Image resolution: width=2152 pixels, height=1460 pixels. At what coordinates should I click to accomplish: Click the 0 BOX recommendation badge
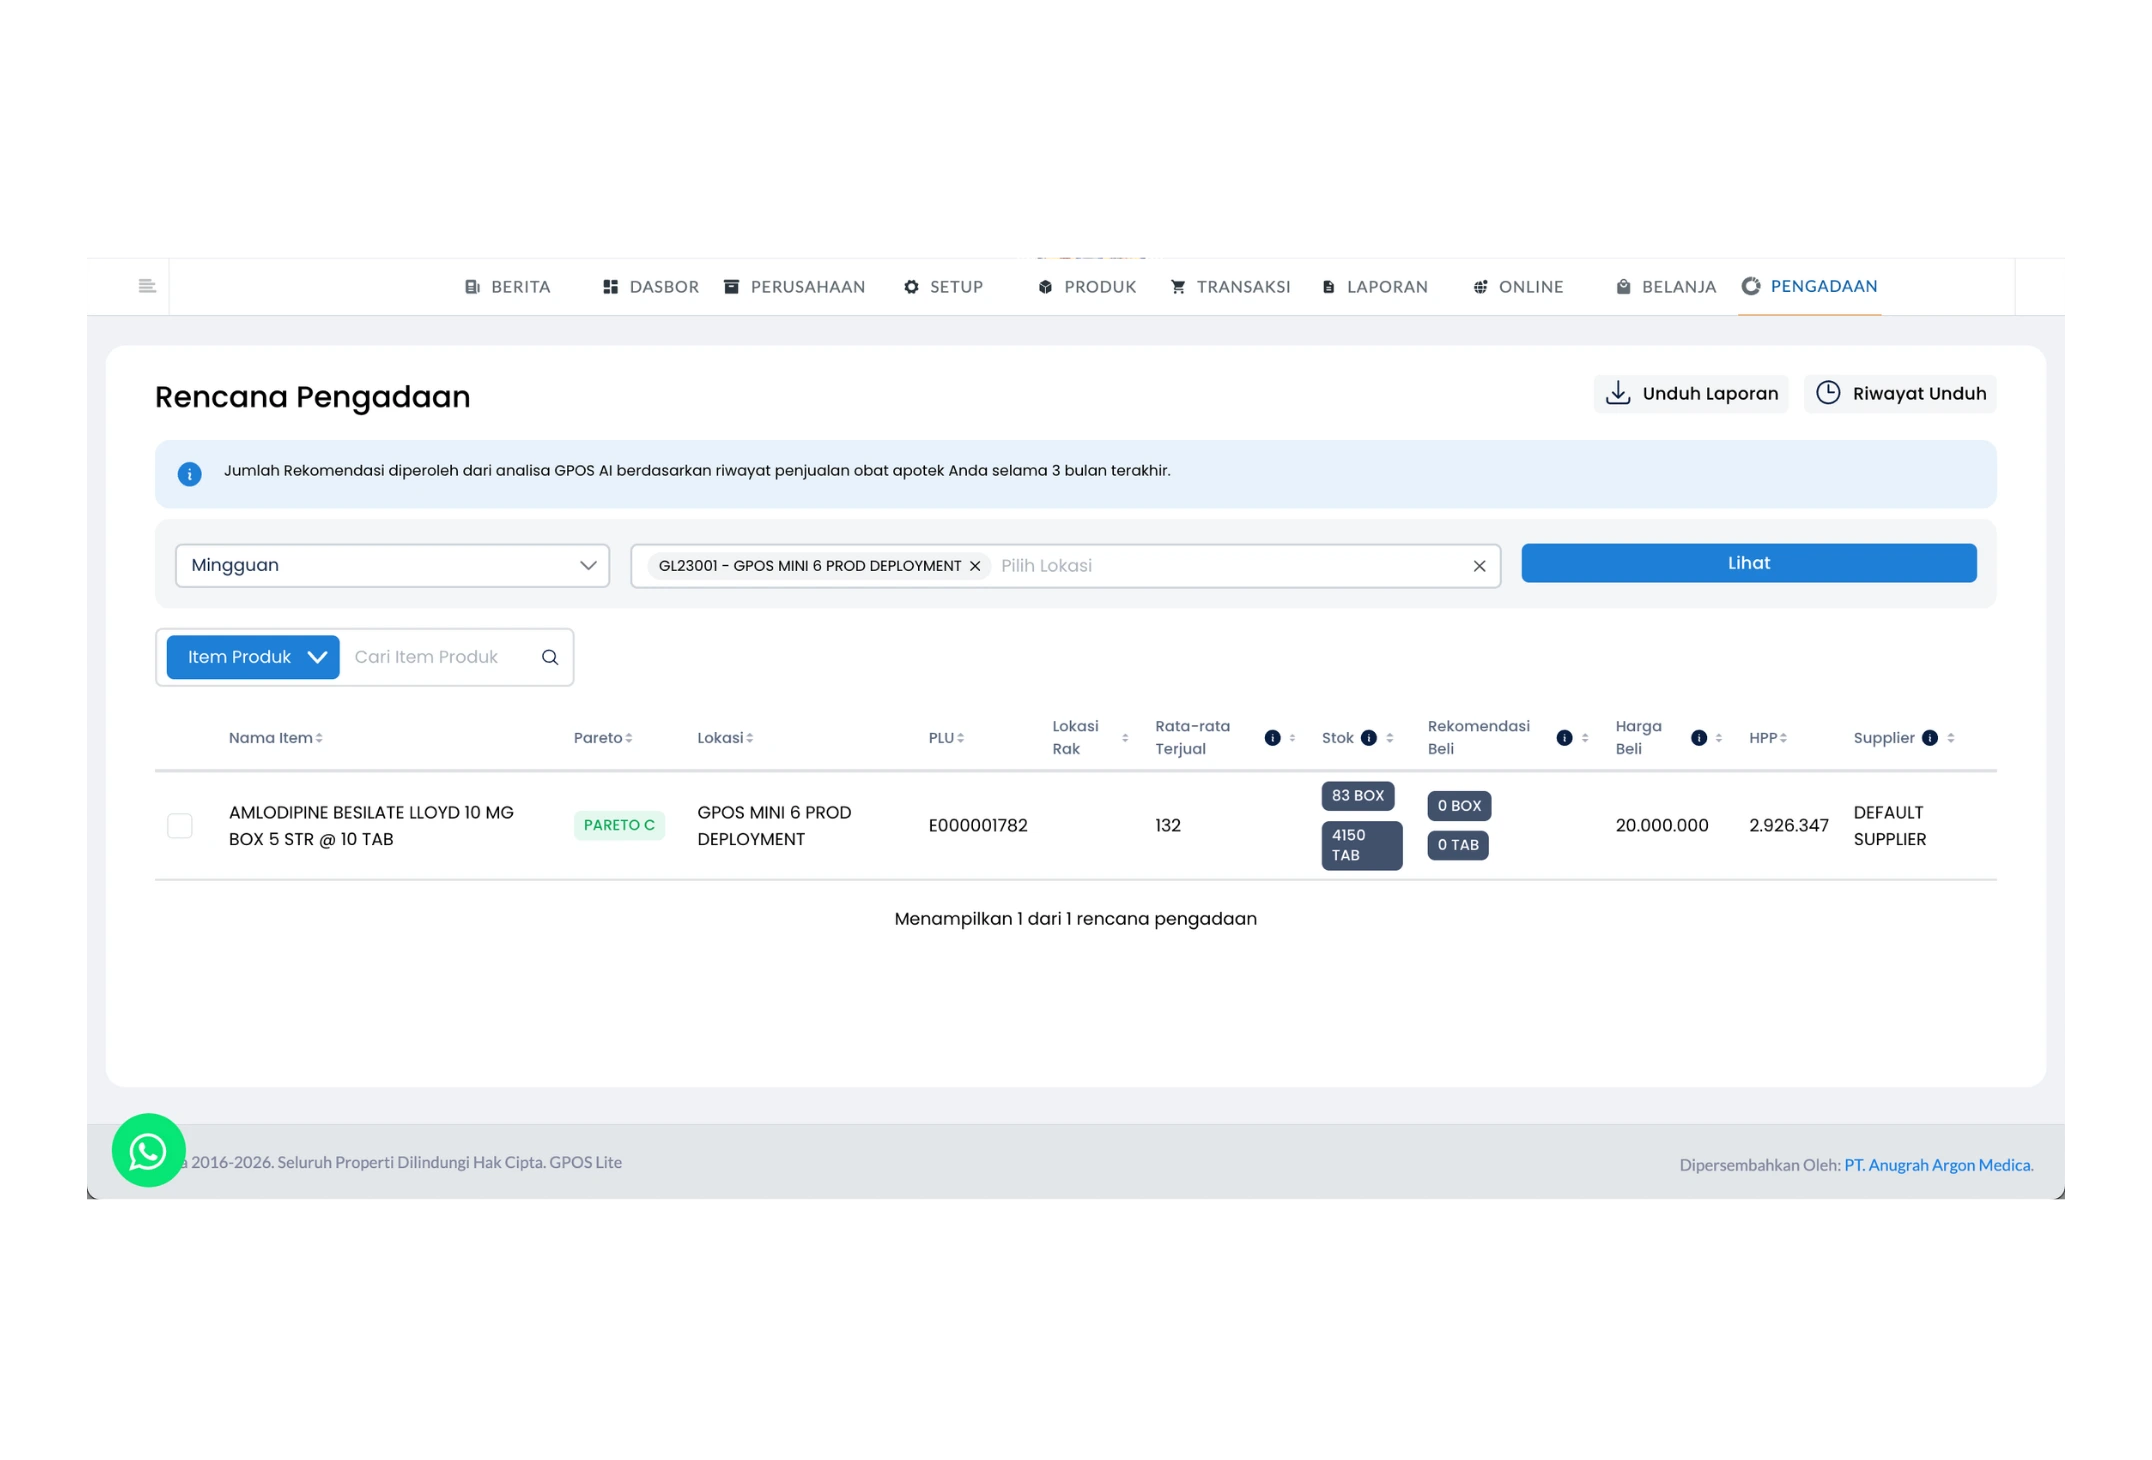click(x=1459, y=806)
